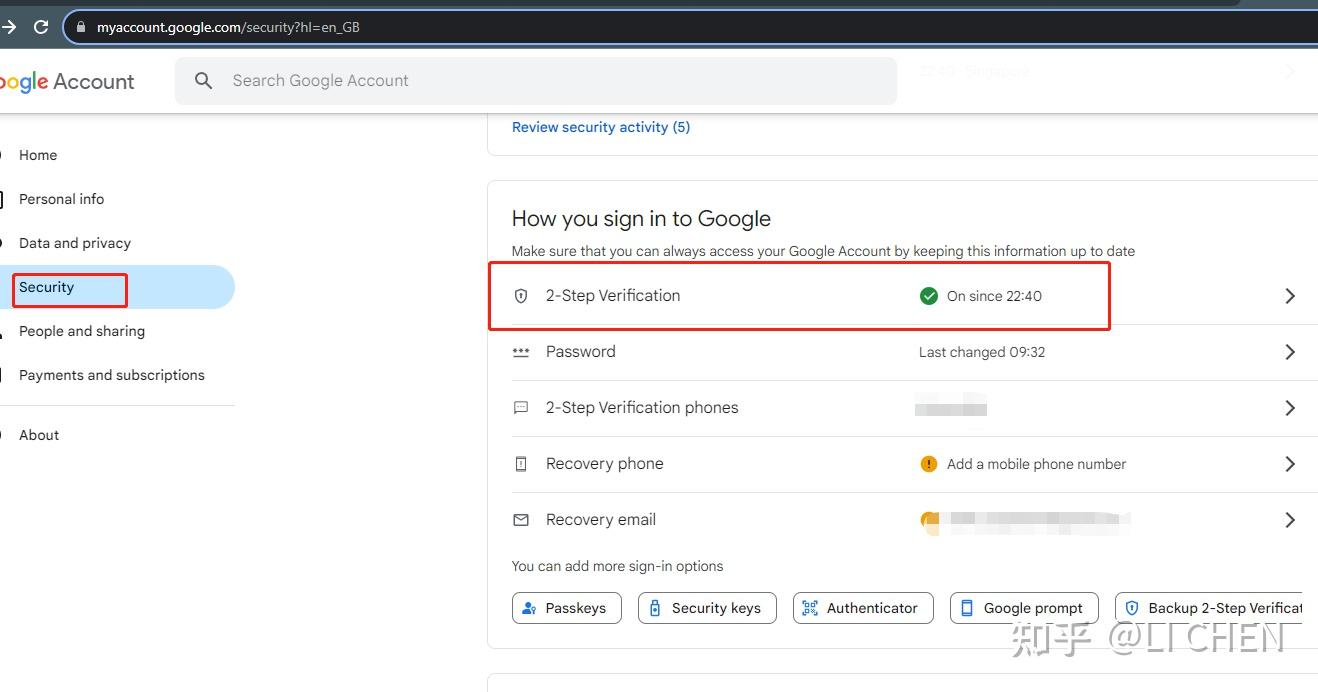Select the 2-Step Verification shield icon
Screen dimensions: 1318x692
(520, 296)
